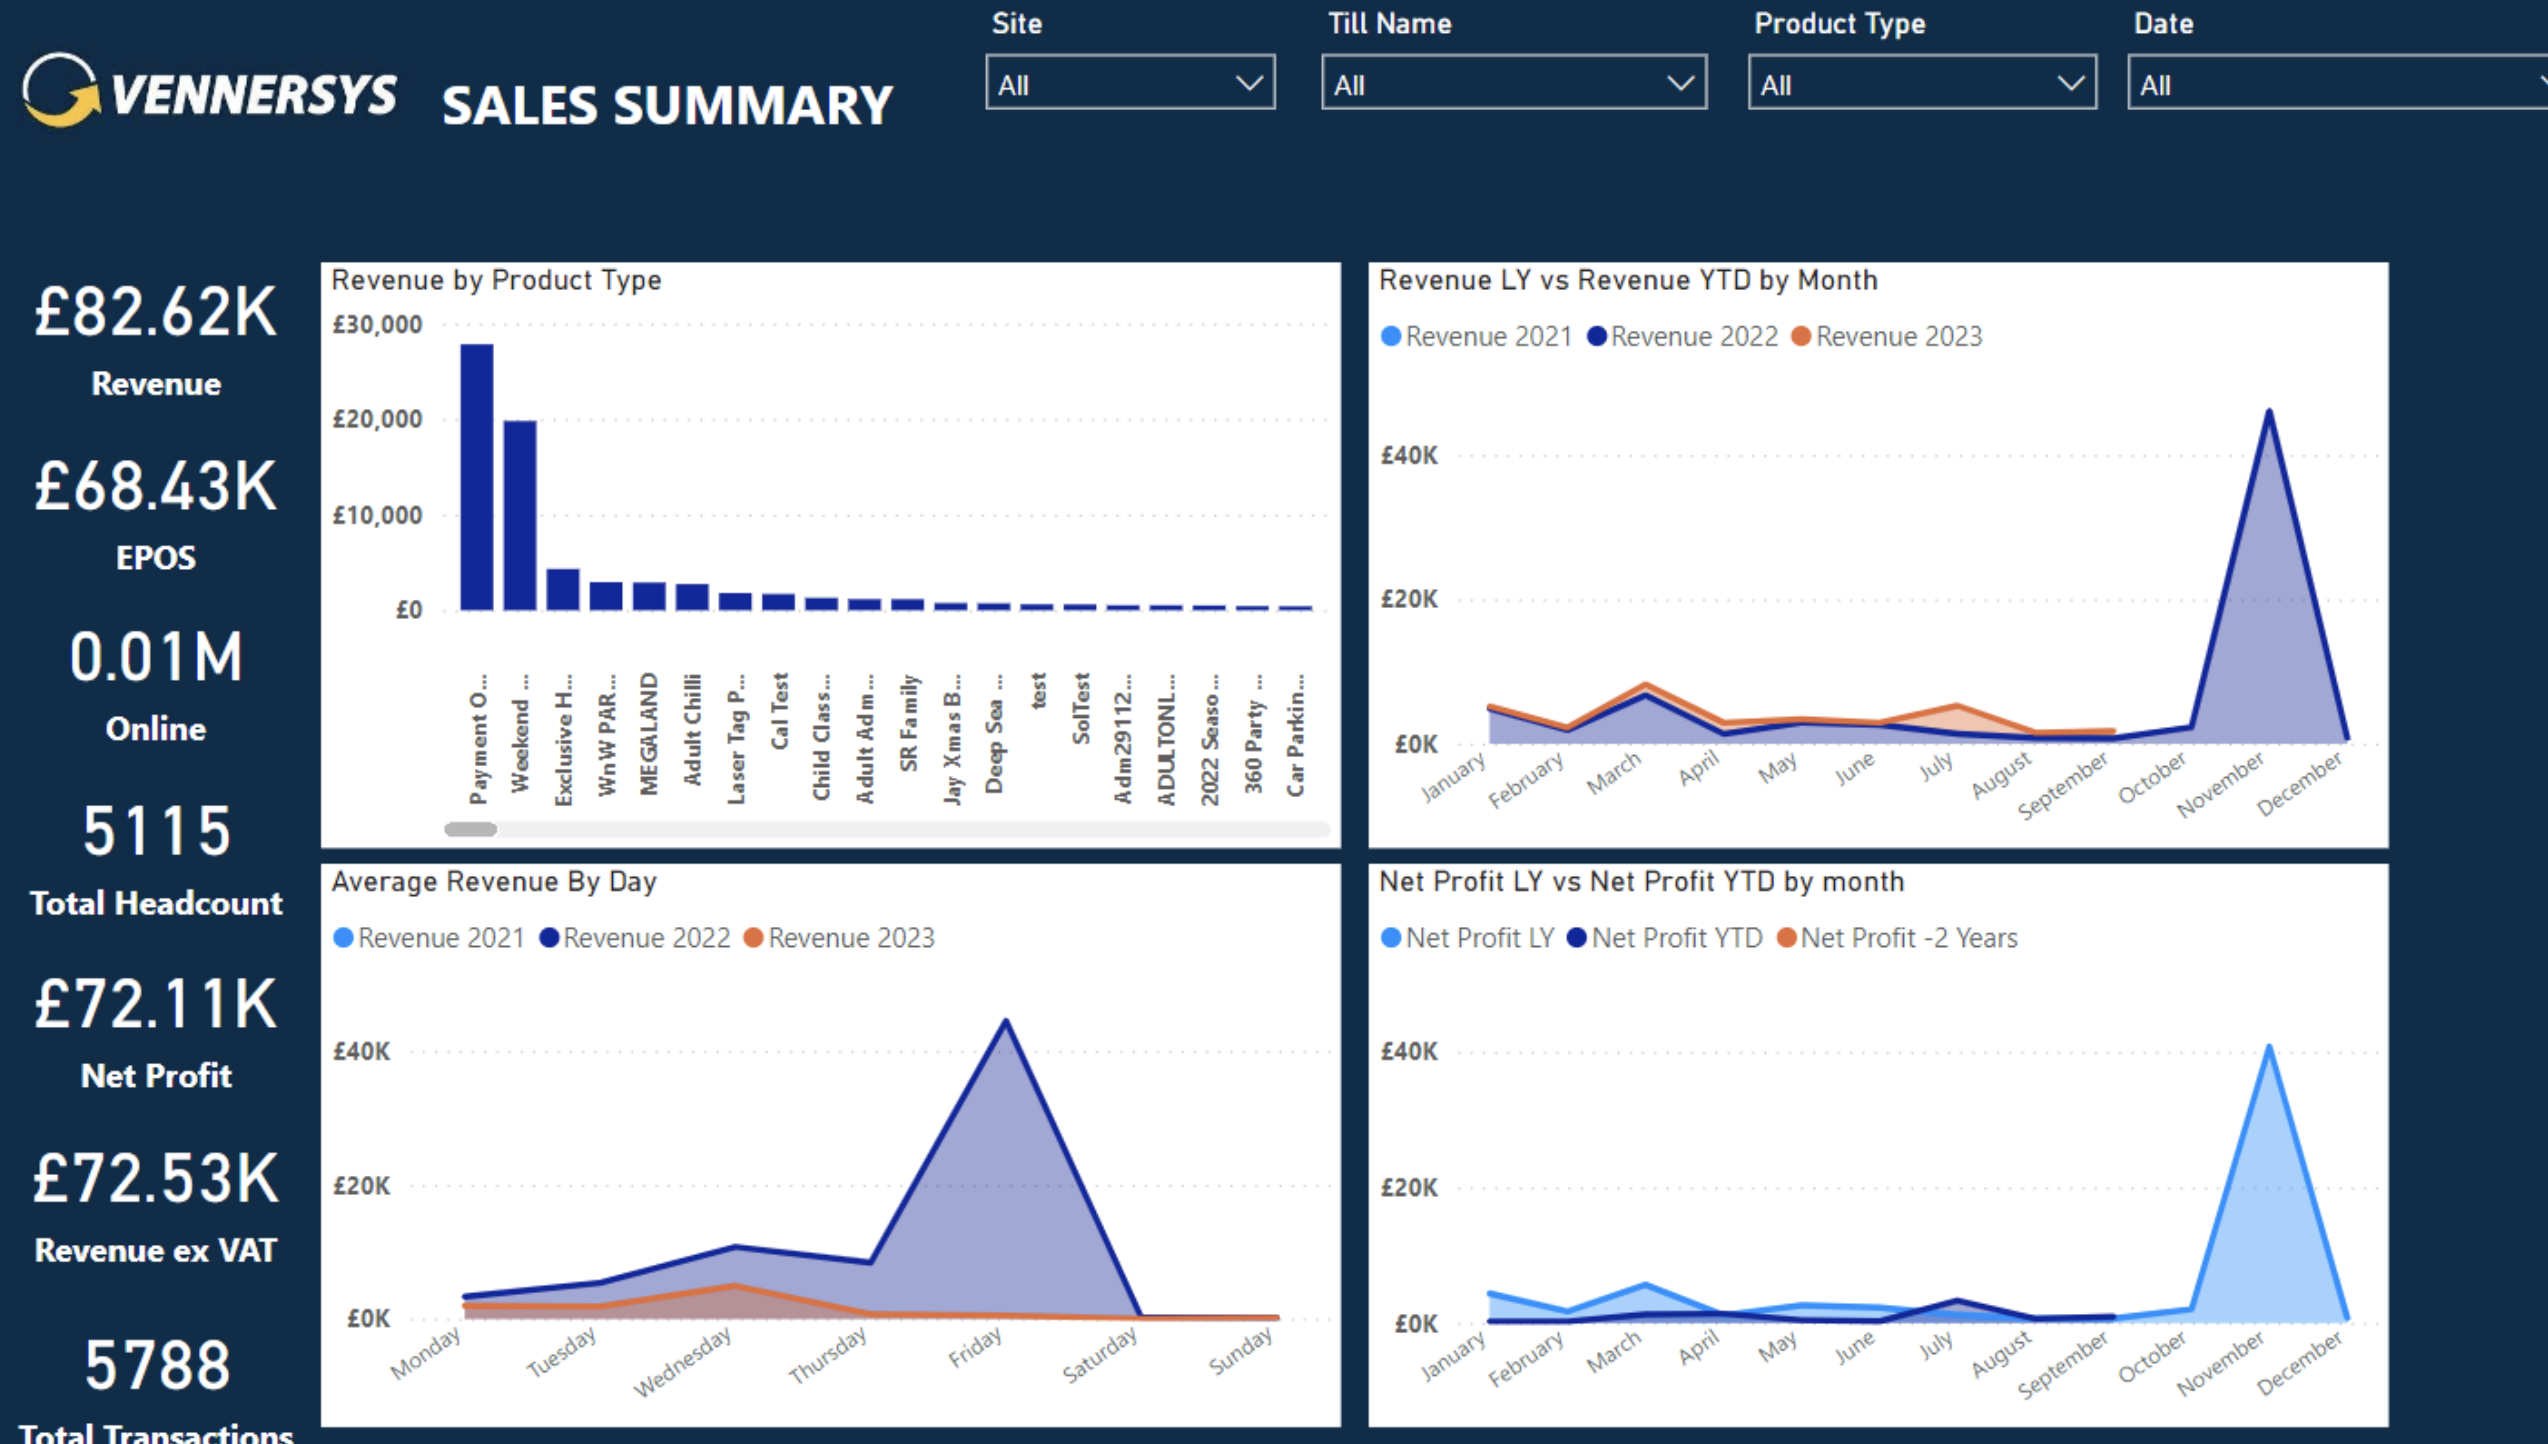Viewport: 2548px width, 1444px height.
Task: Click Revenue 2022 legend marker in monthly chart
Action: tap(1597, 337)
